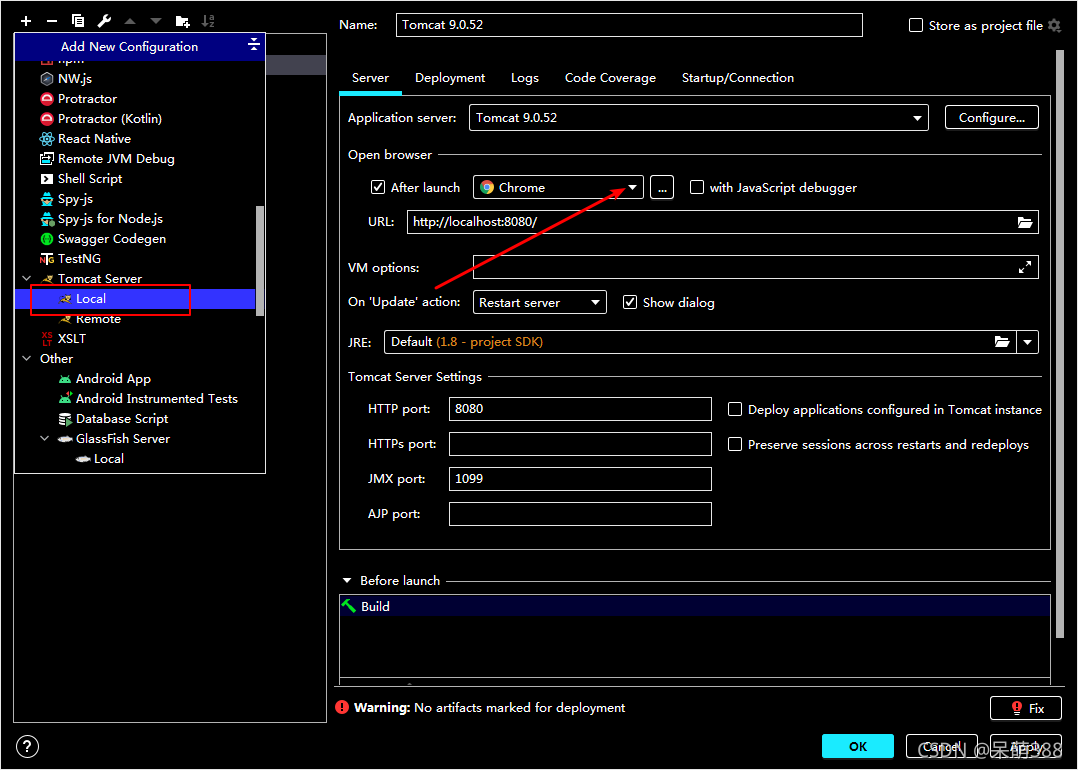Screen dimensions: 1078x770
Task: Click the red warning icon
Action: (342, 707)
